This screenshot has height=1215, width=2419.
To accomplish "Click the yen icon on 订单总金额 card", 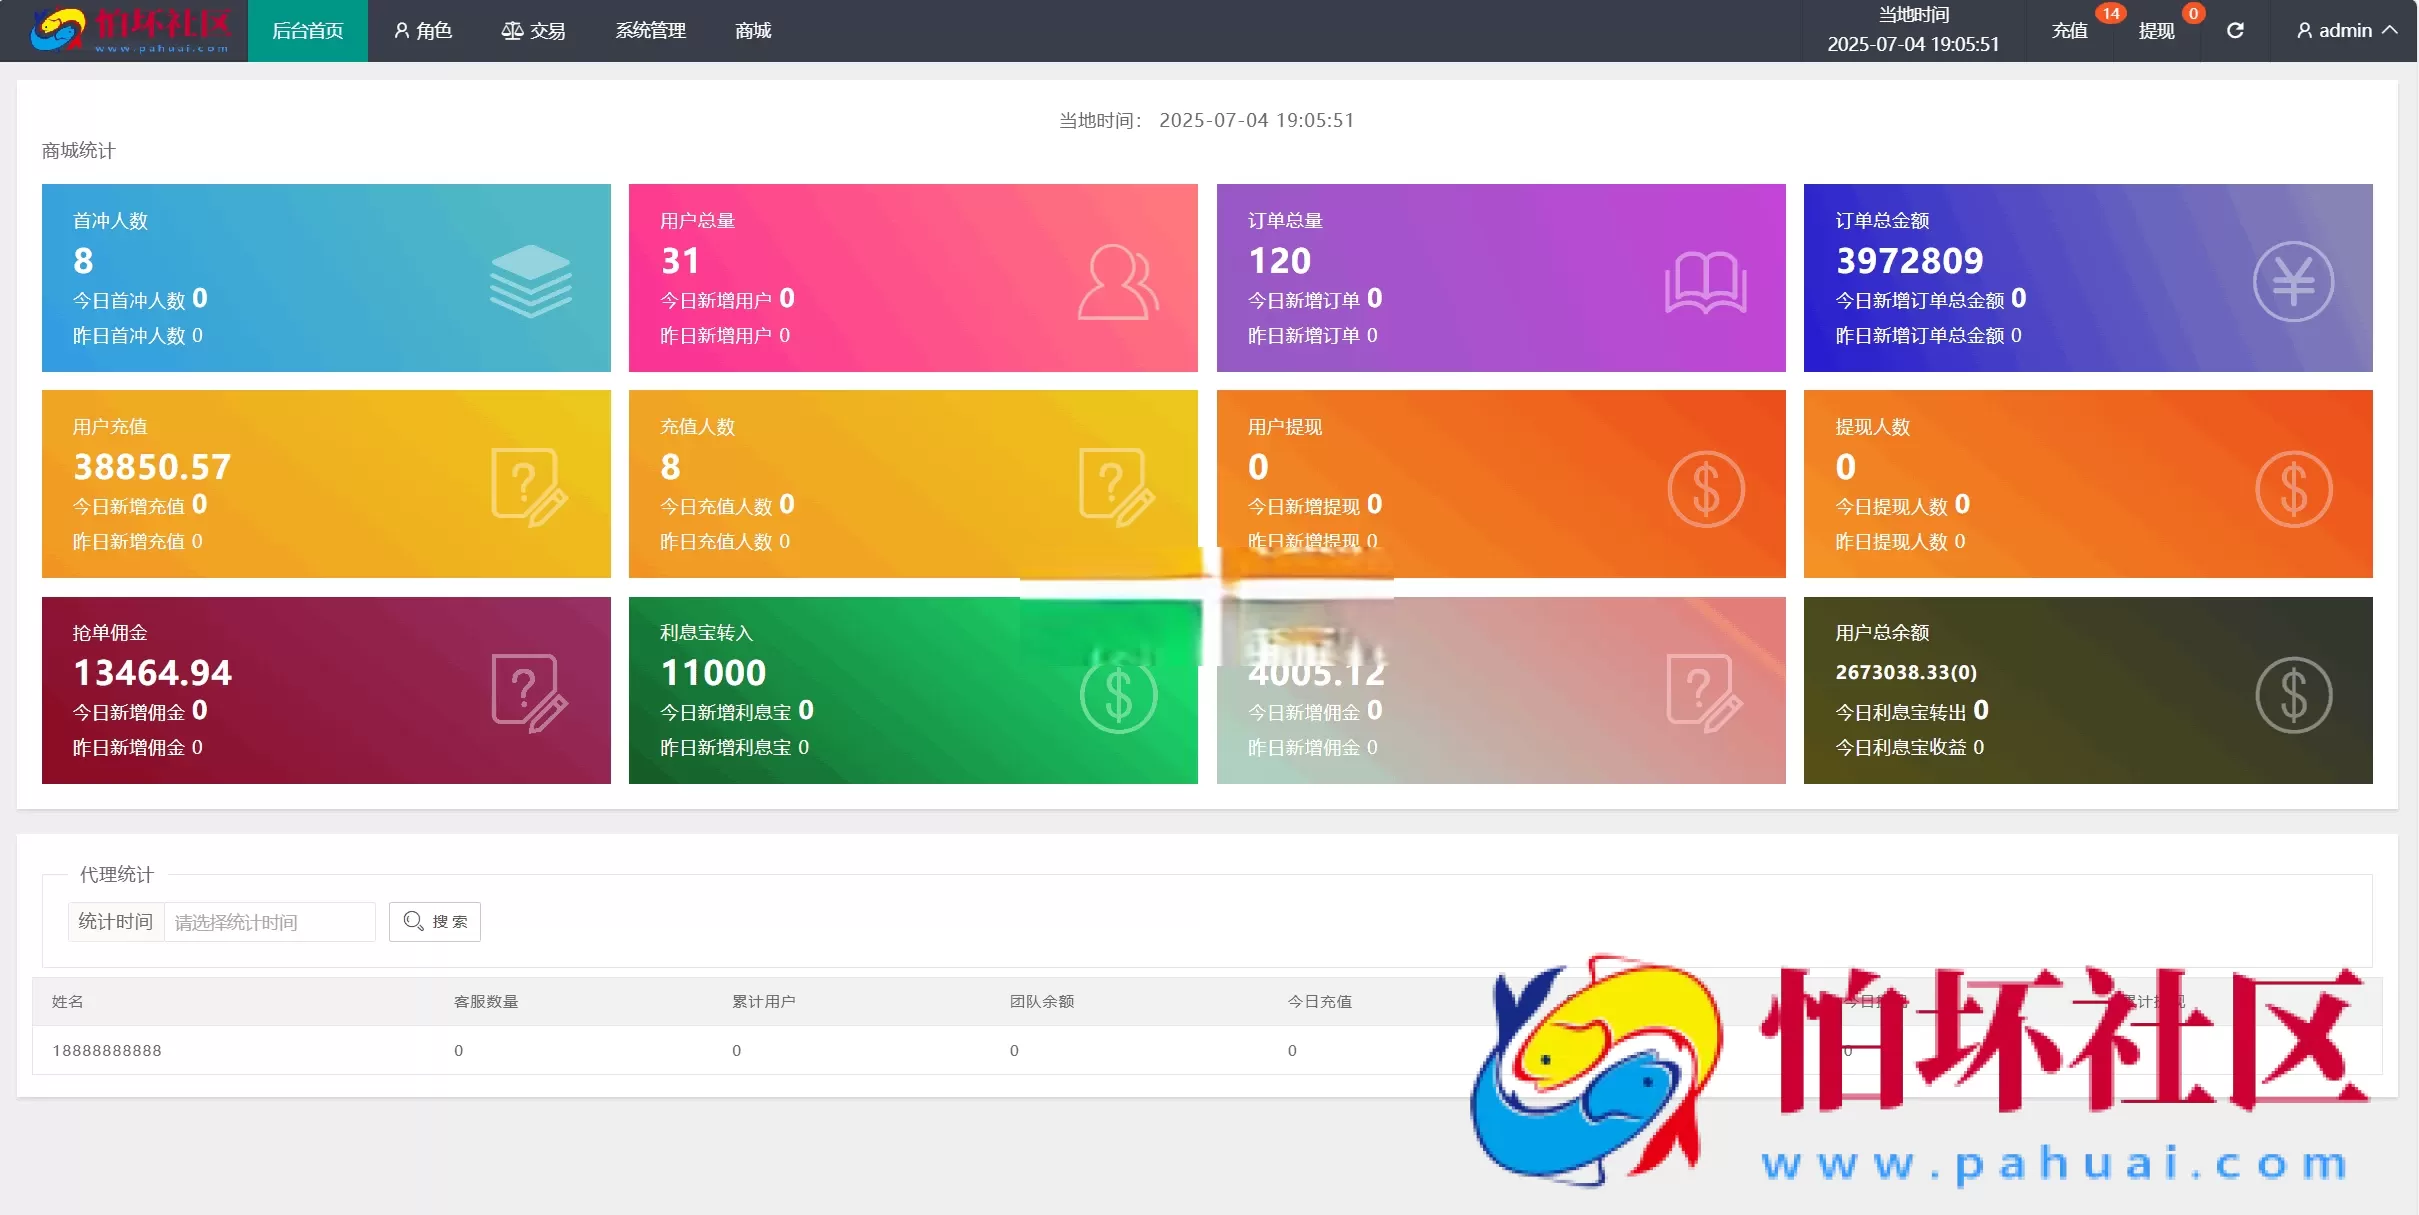I will coord(2292,282).
